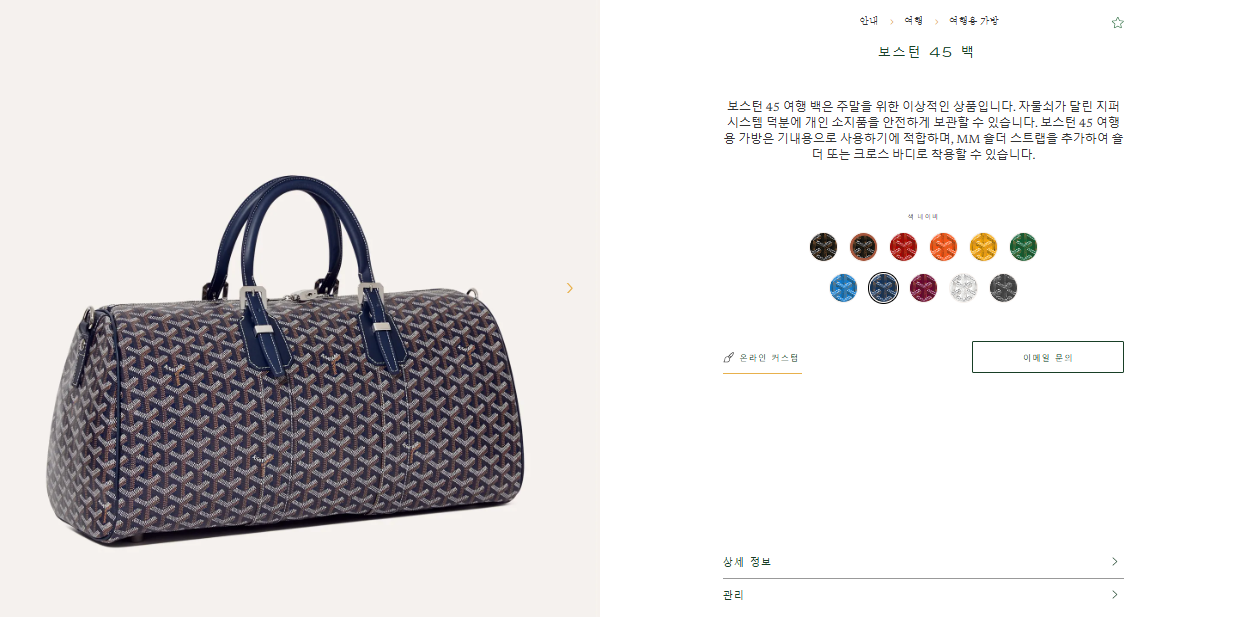
Task: Pick the sky blue color swatch
Action: point(843,288)
